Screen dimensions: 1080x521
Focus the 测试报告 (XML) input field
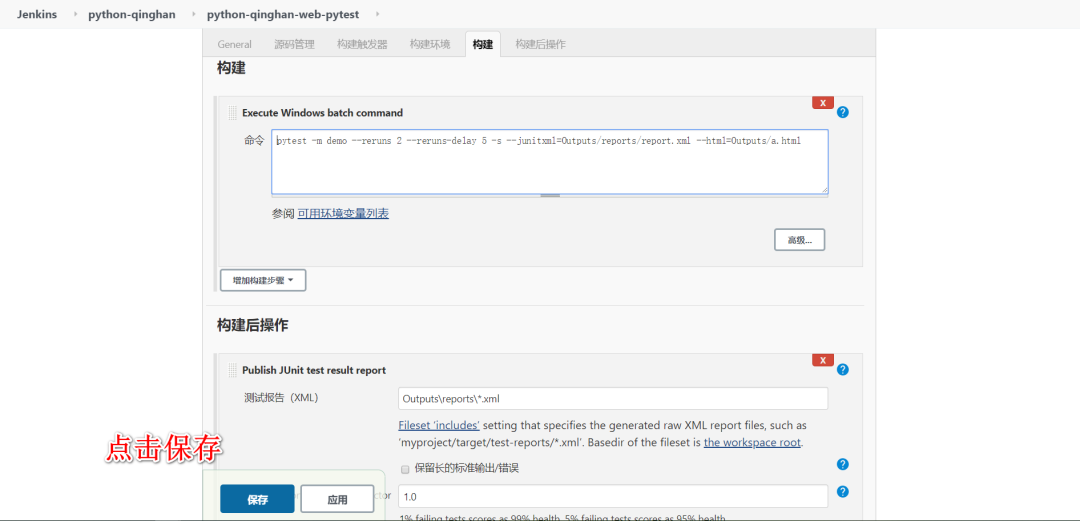coord(613,398)
